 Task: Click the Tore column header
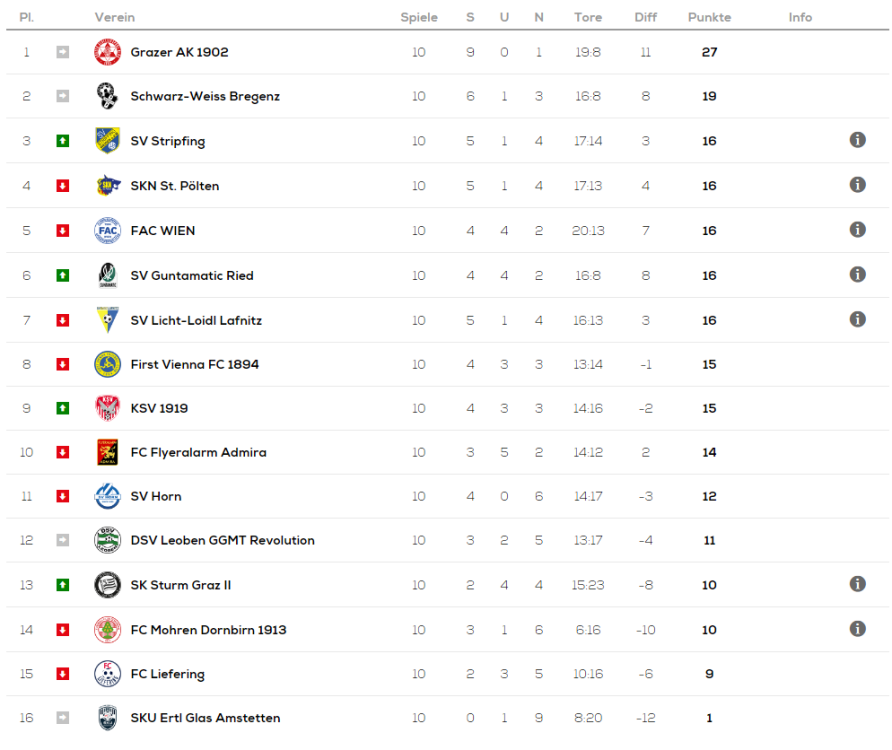[x=588, y=17]
